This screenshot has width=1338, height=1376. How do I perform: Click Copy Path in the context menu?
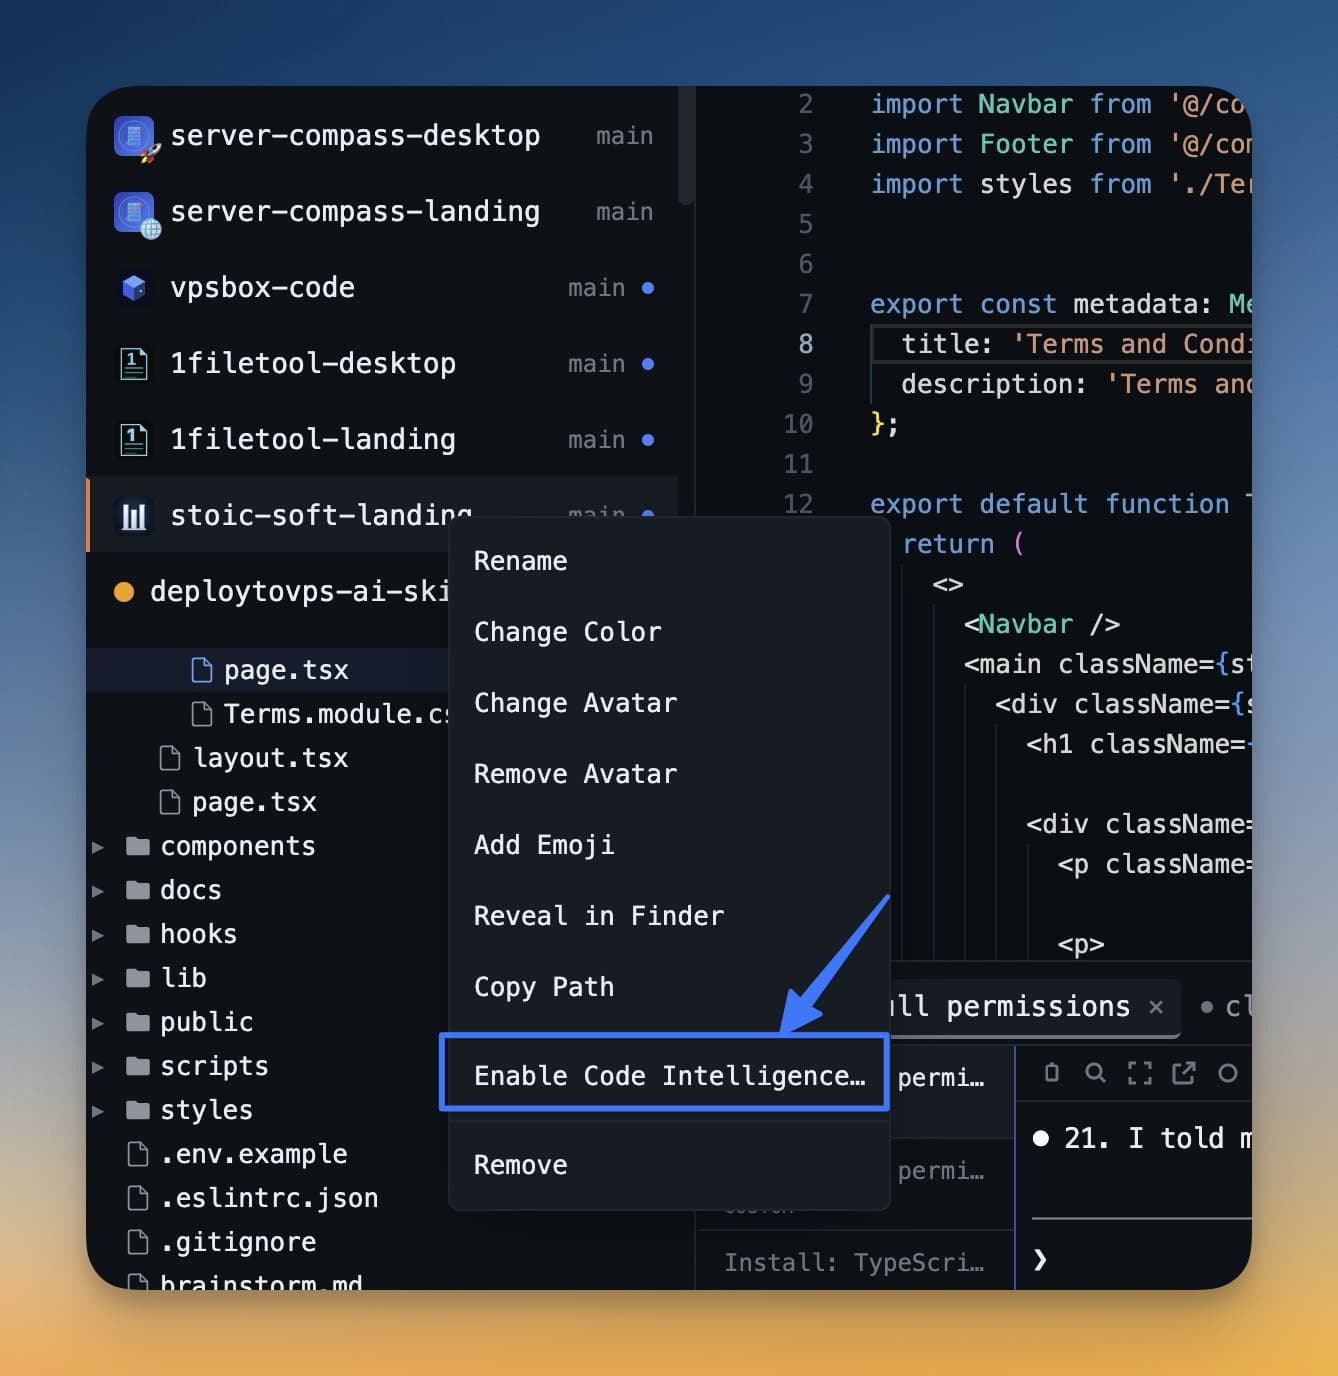544,987
